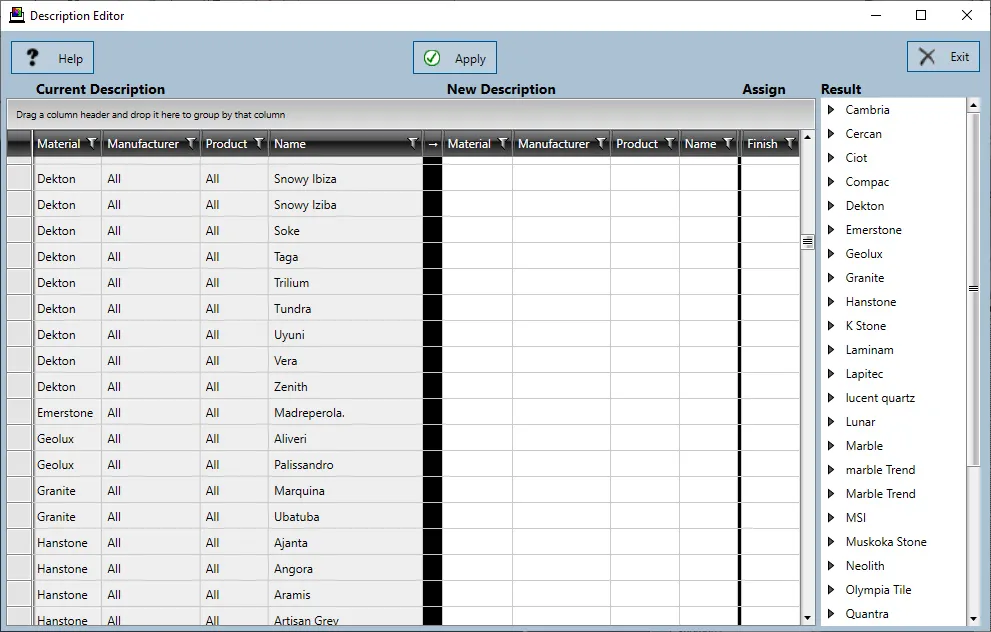The width and height of the screenshot is (991, 632).
Task: Select lucent quartz in Result tree
Action: coord(880,398)
